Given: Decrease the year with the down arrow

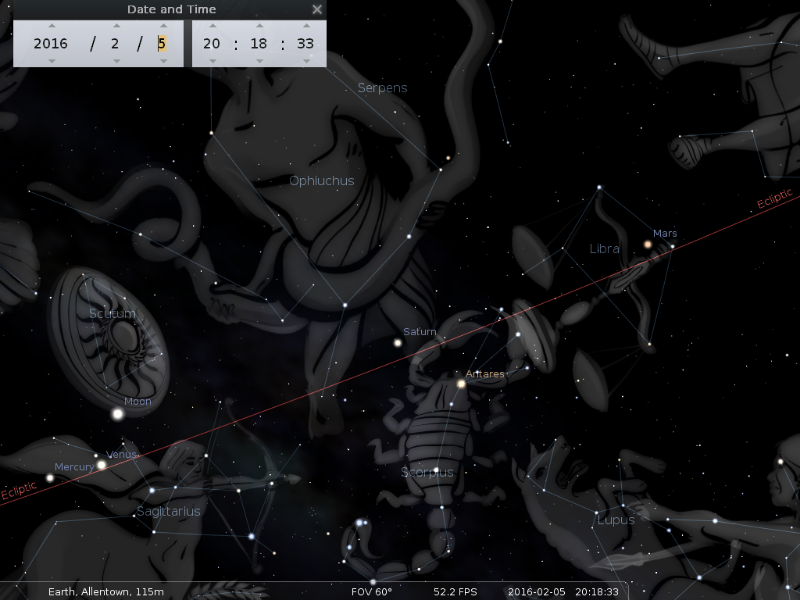Looking at the screenshot, I should 51,61.
